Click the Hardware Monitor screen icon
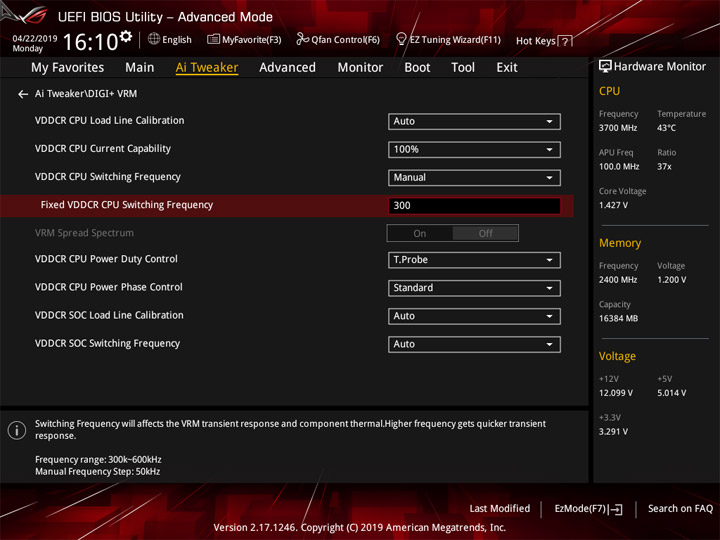This screenshot has height=540, width=720. (x=605, y=66)
